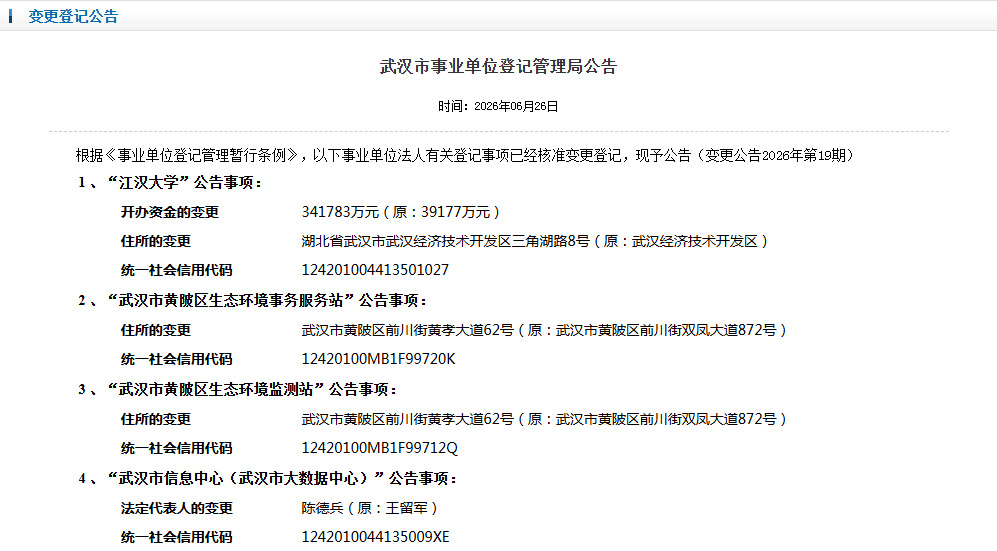
Task: Select credit code 12420100MB1F99712Q
Action: 380,448
